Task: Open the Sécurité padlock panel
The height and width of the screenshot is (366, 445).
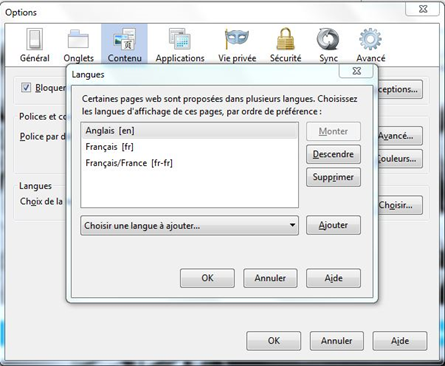Action: [x=286, y=46]
